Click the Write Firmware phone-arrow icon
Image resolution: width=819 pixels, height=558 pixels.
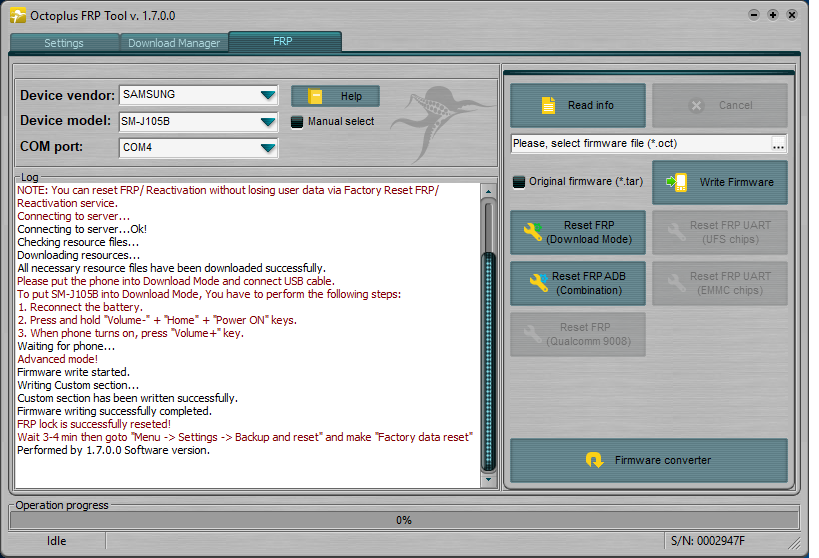tap(677, 182)
